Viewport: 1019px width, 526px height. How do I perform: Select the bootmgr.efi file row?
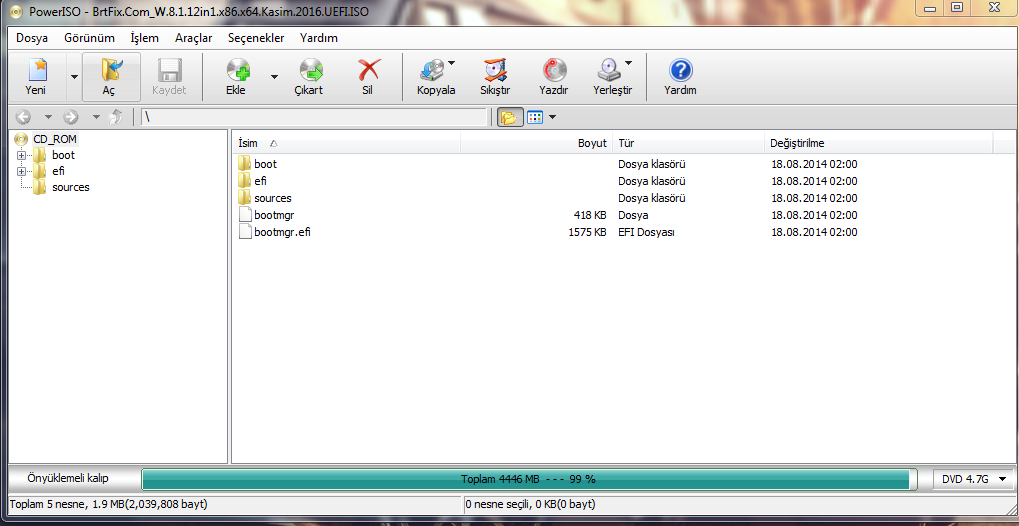click(613, 232)
